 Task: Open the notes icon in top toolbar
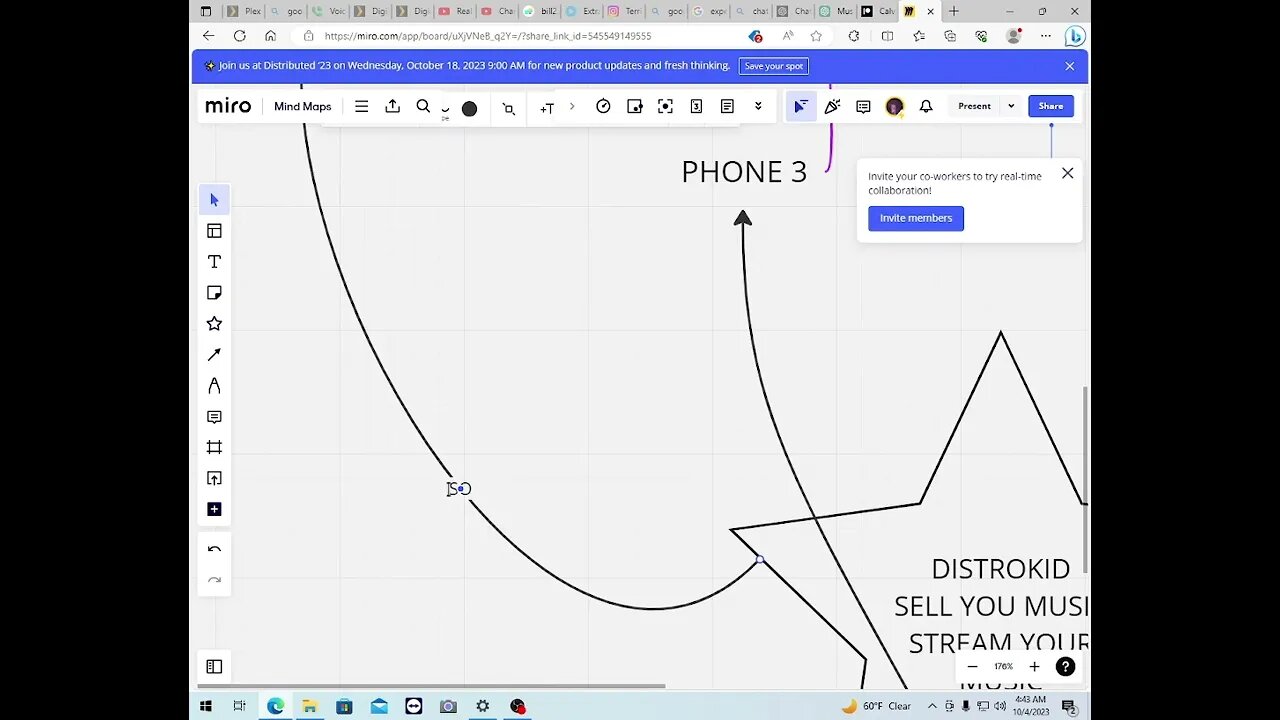(727, 107)
